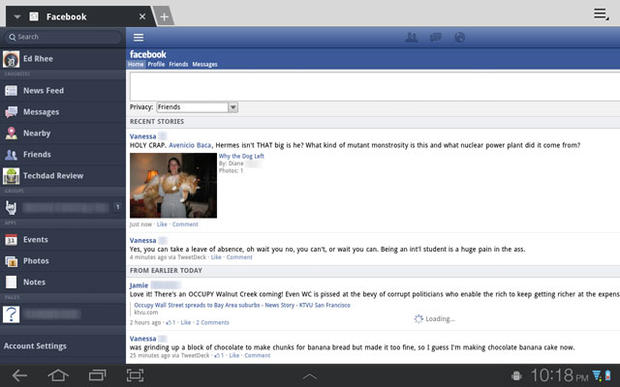Open the recent apps button
The height and width of the screenshot is (387, 620).
tap(97, 375)
